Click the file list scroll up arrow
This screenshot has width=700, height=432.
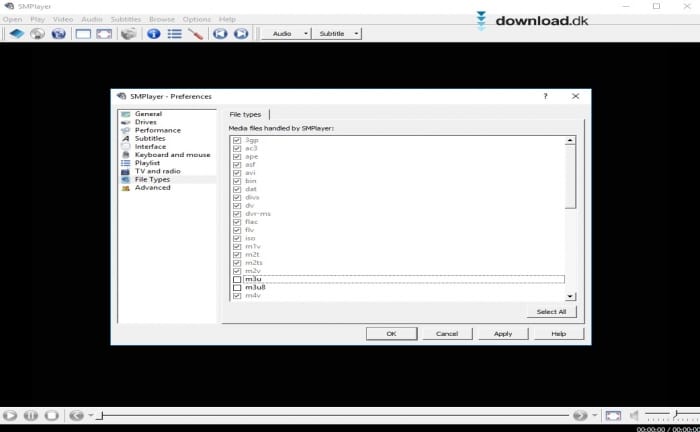tap(570, 140)
